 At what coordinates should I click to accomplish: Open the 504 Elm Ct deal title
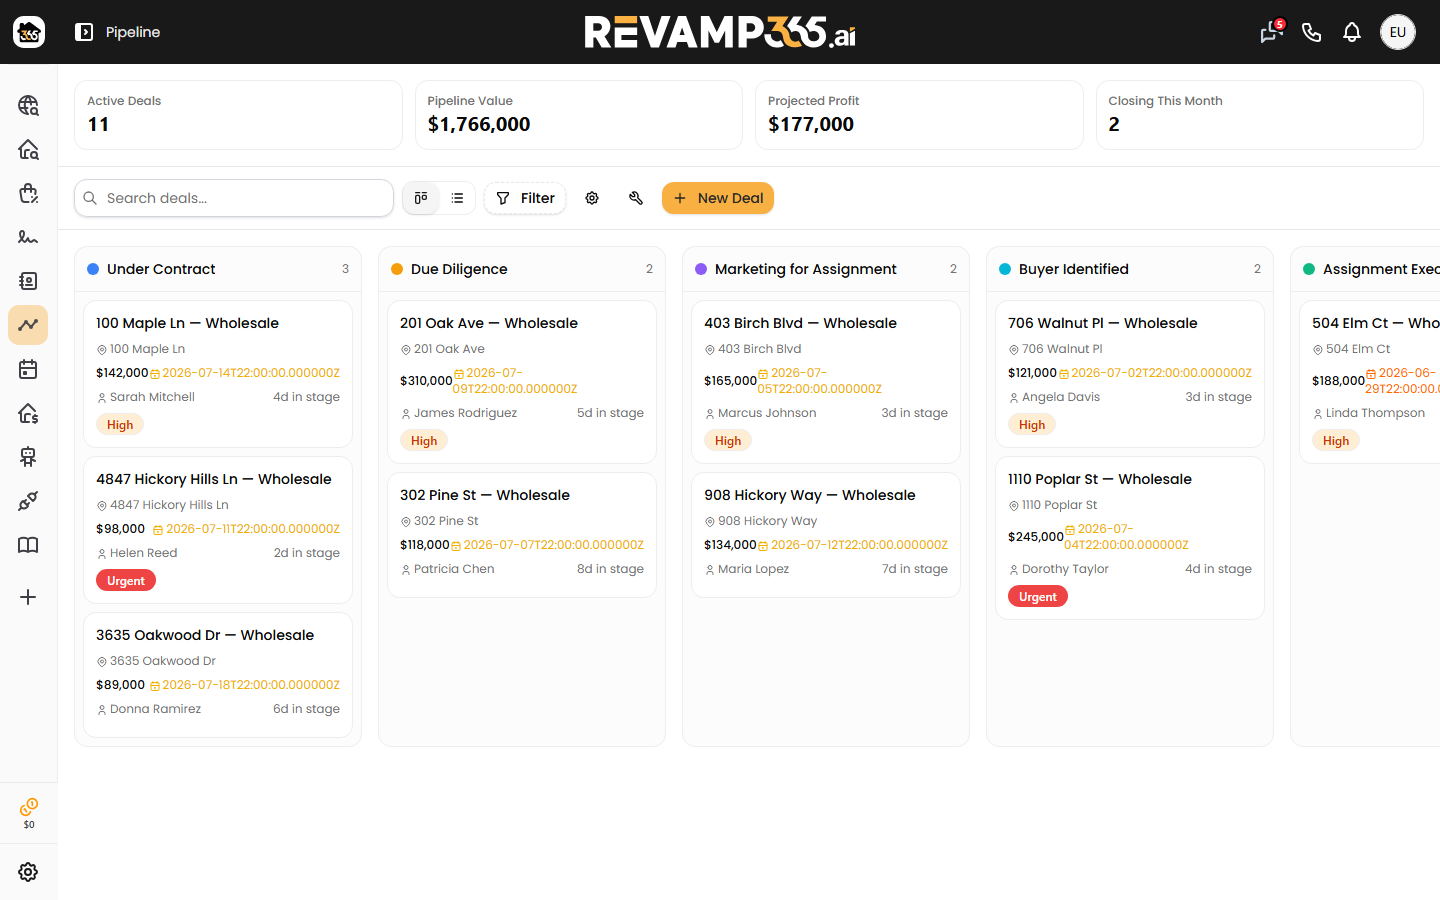coord(1376,323)
